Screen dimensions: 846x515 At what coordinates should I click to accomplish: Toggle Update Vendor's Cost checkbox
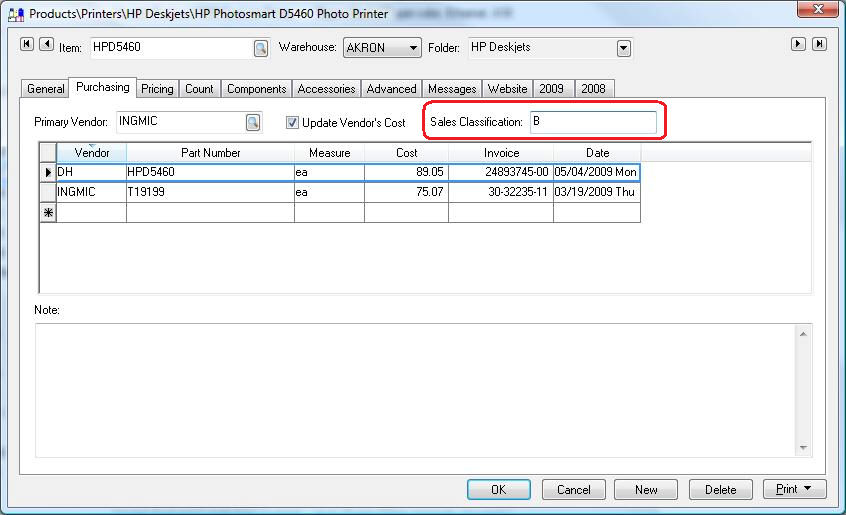point(292,122)
